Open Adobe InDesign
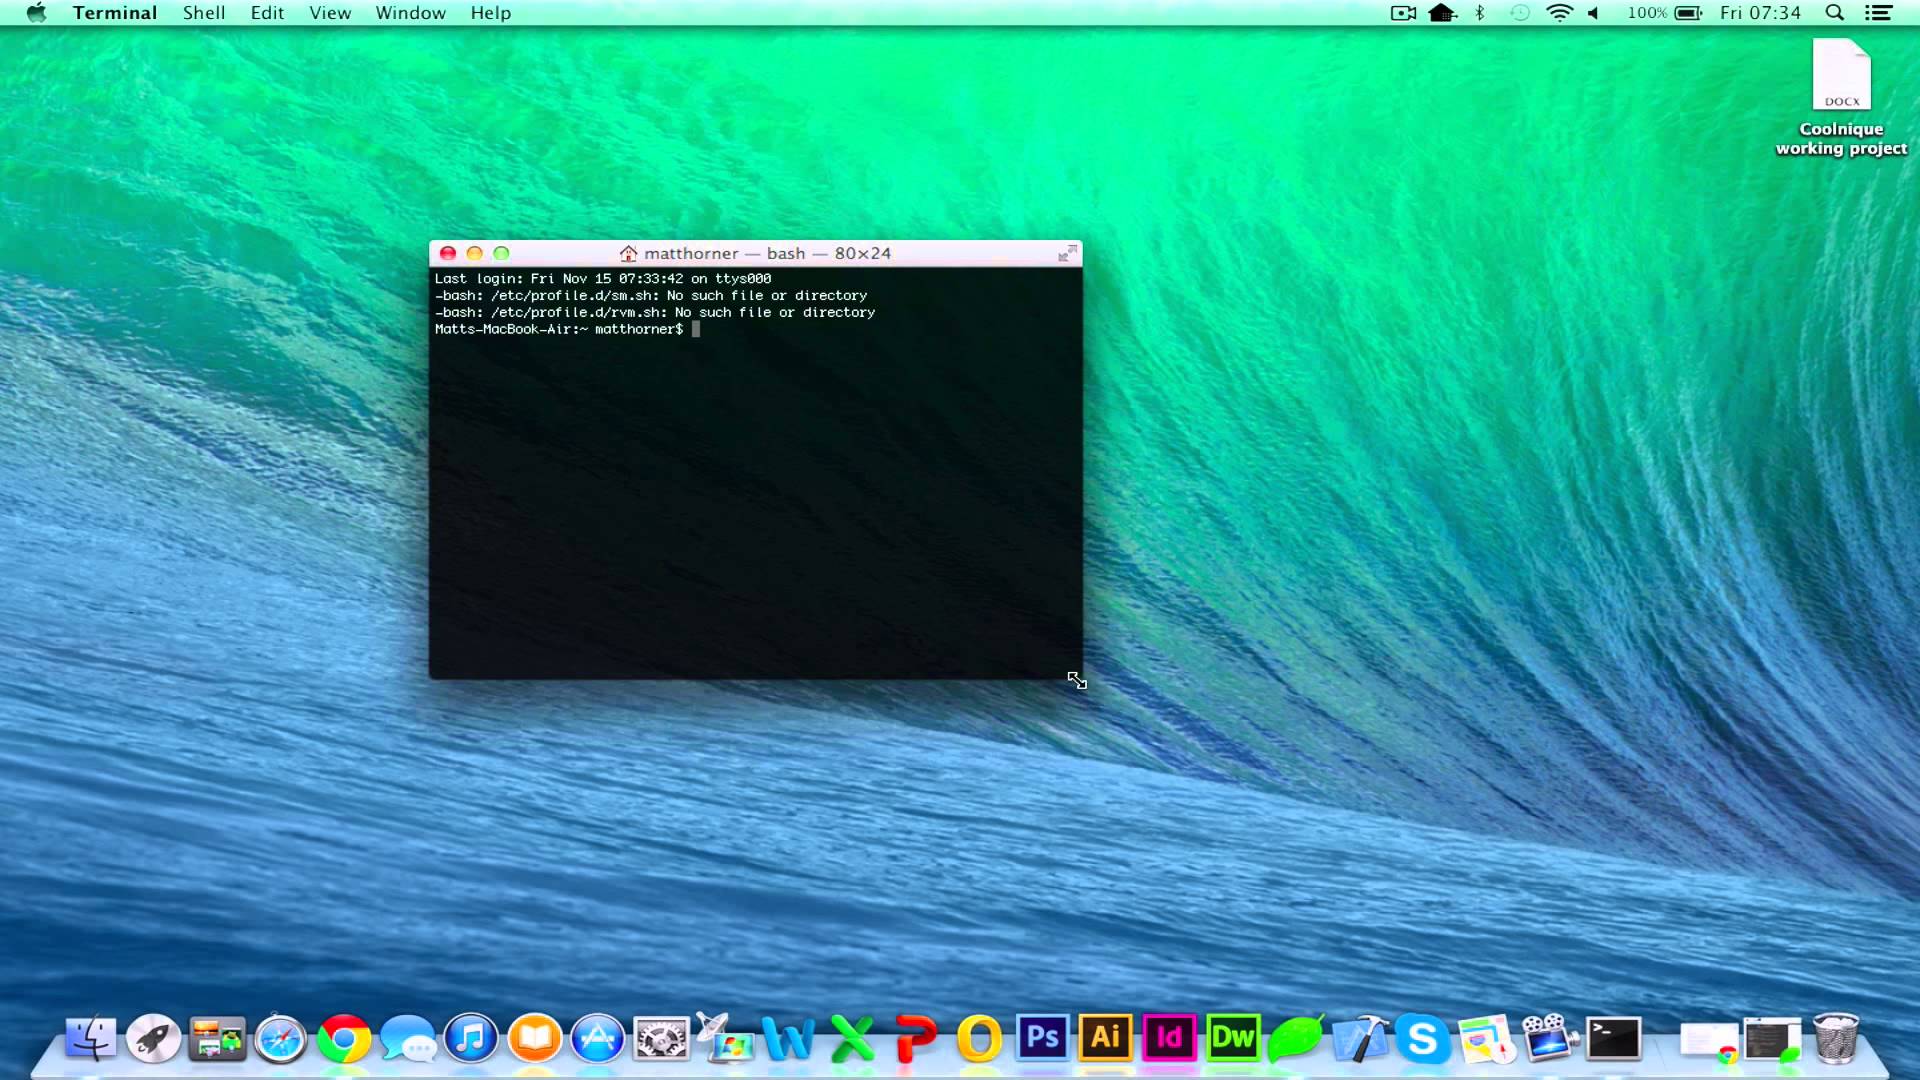 pos(1168,1040)
